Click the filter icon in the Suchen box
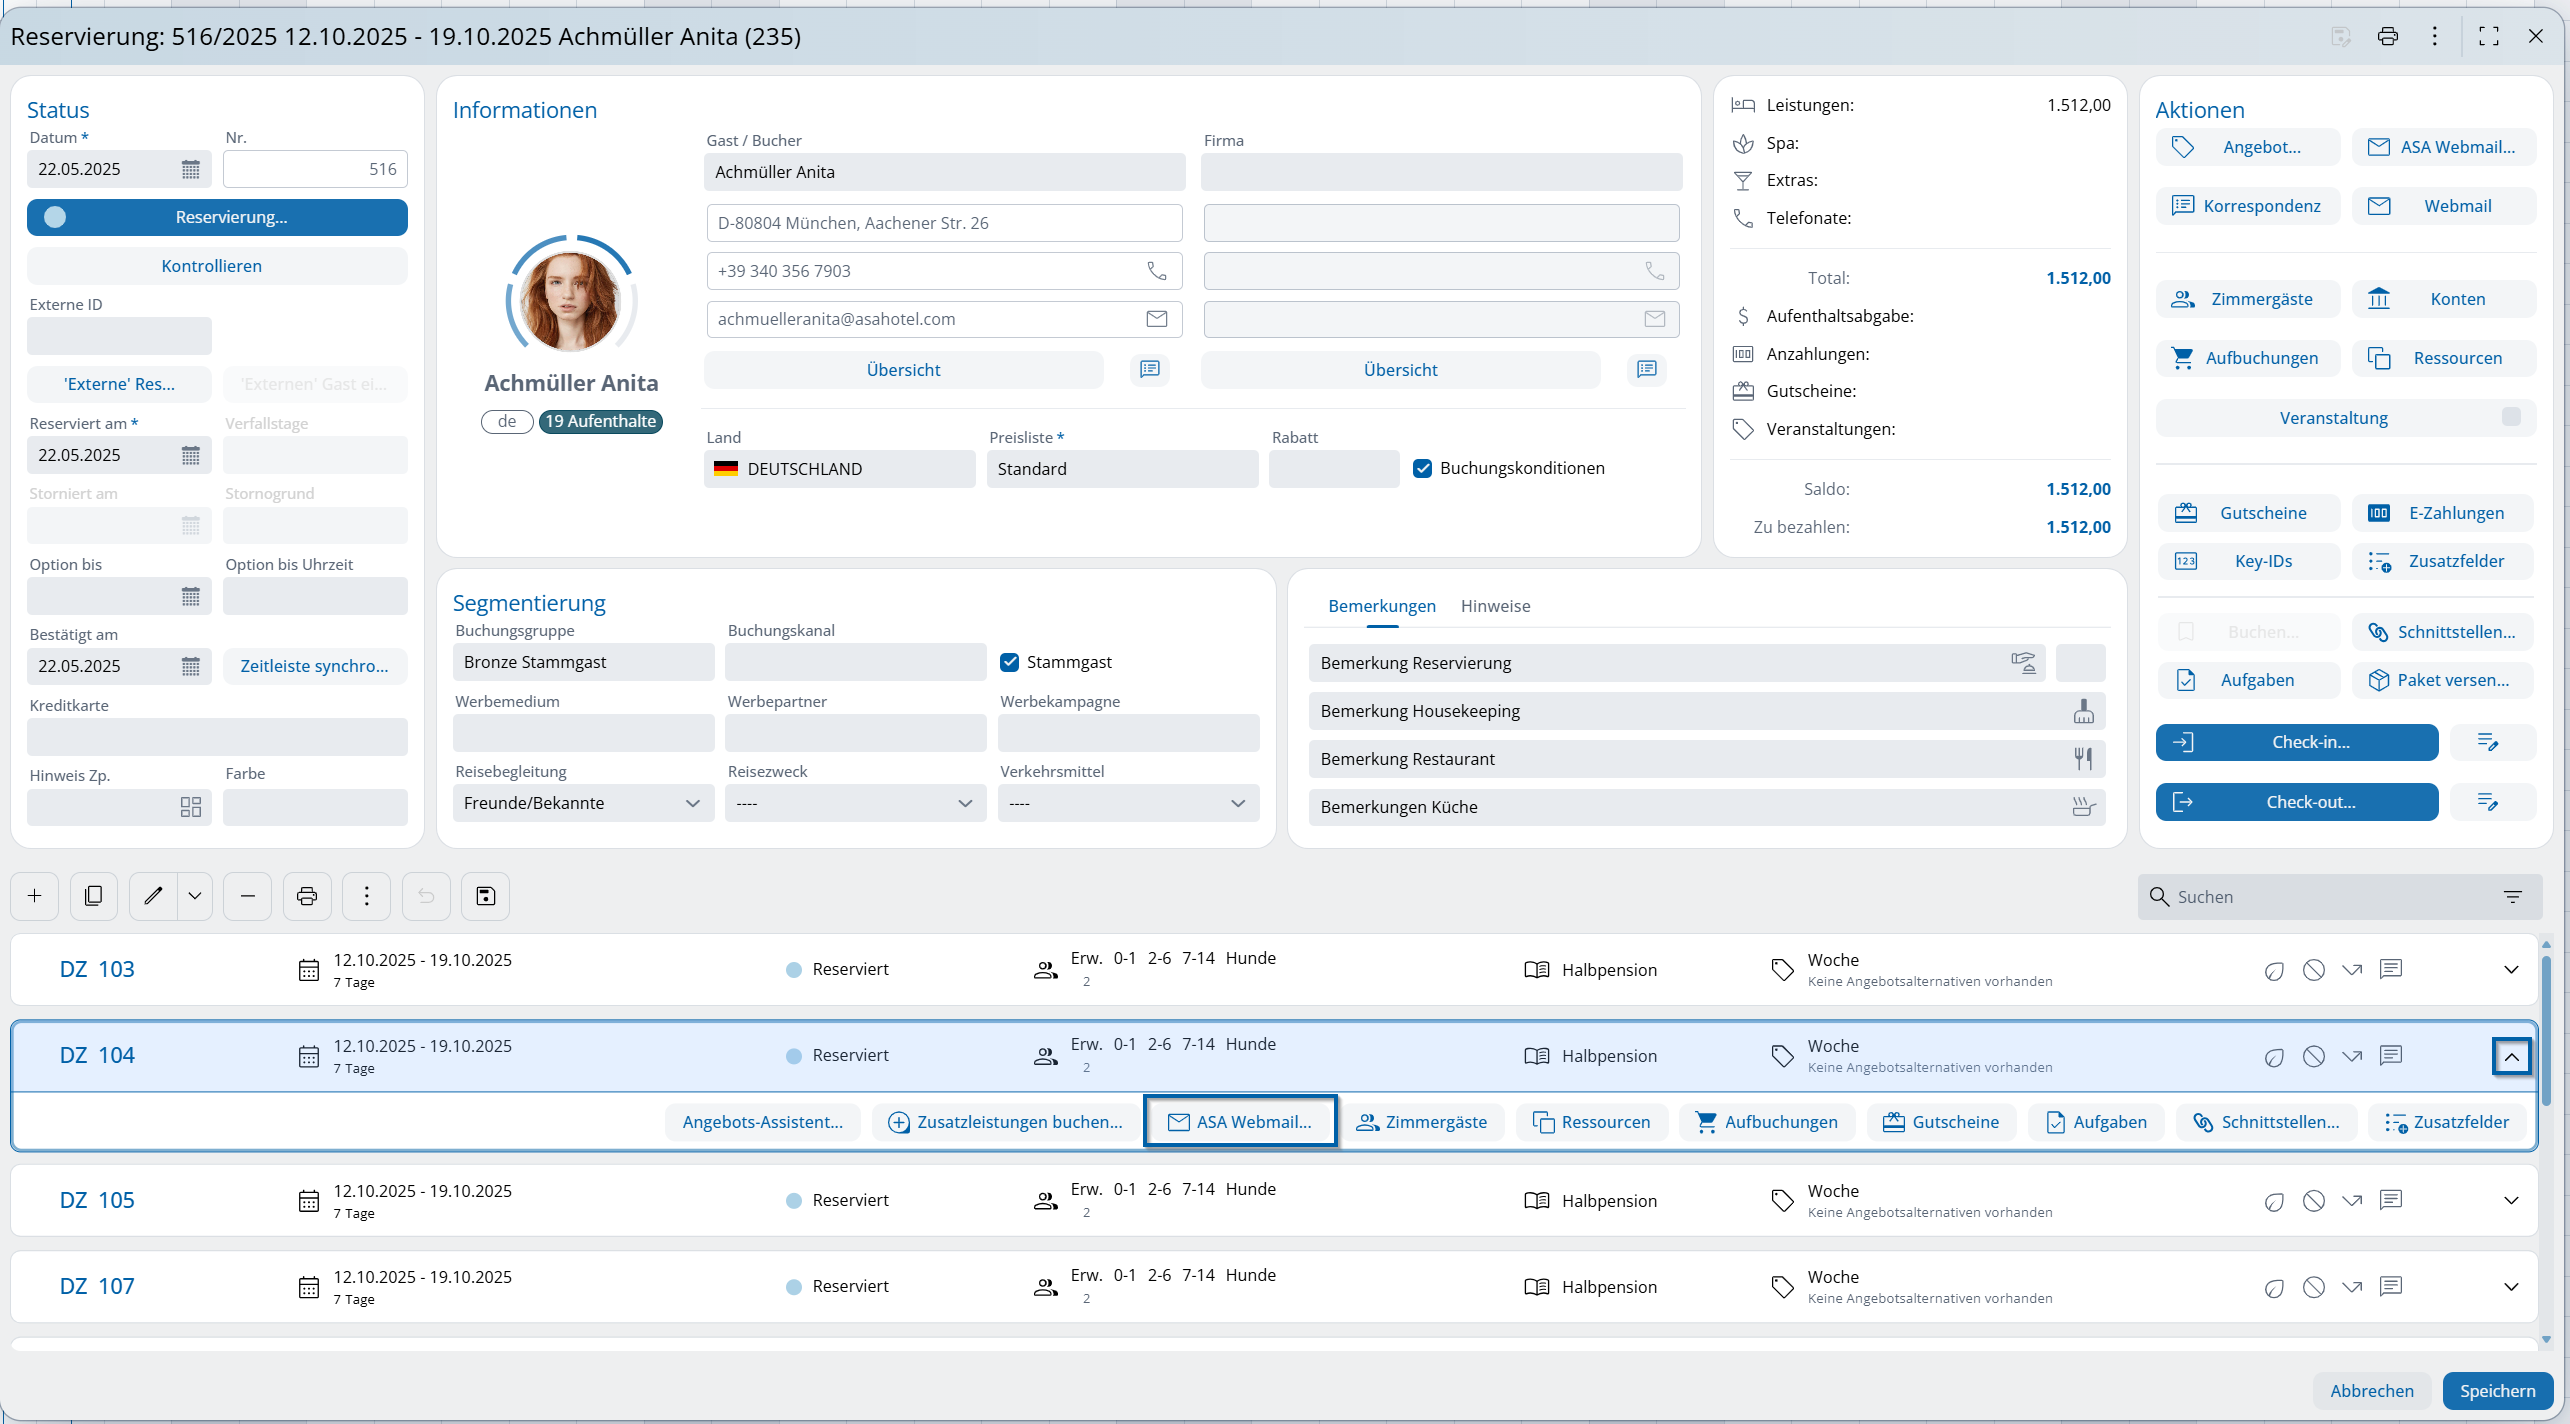The width and height of the screenshot is (2570, 1424). tap(2512, 897)
